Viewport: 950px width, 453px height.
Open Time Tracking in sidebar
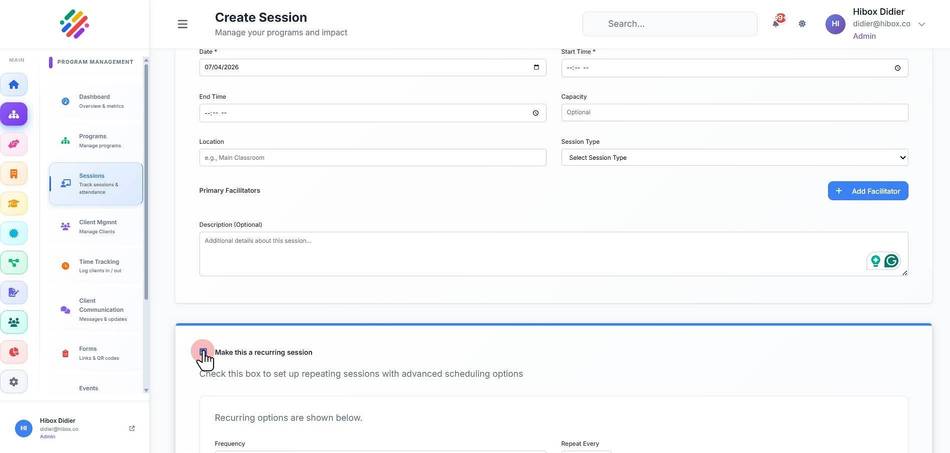point(96,266)
